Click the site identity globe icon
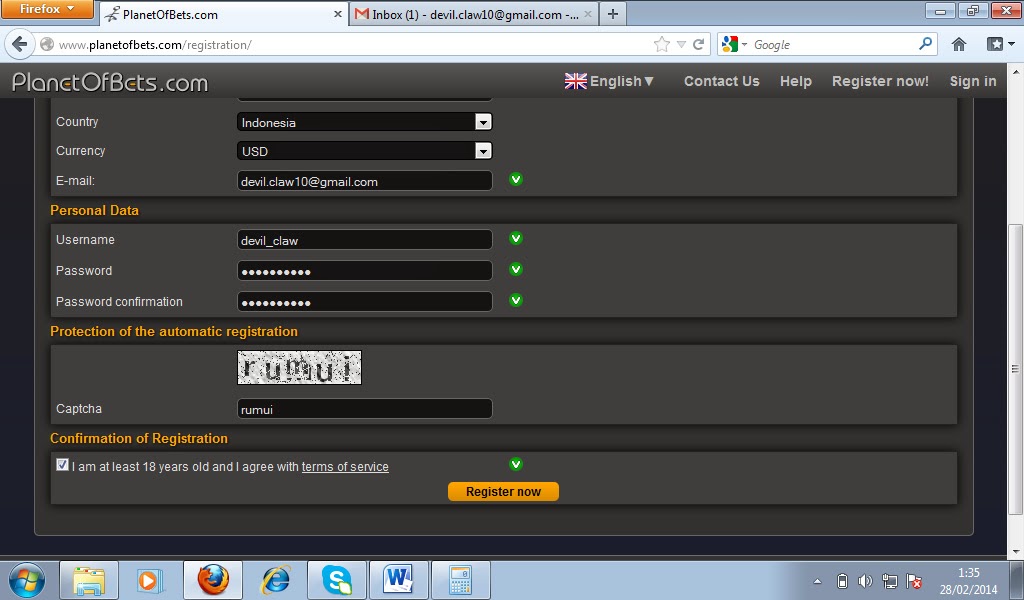 pos(46,44)
